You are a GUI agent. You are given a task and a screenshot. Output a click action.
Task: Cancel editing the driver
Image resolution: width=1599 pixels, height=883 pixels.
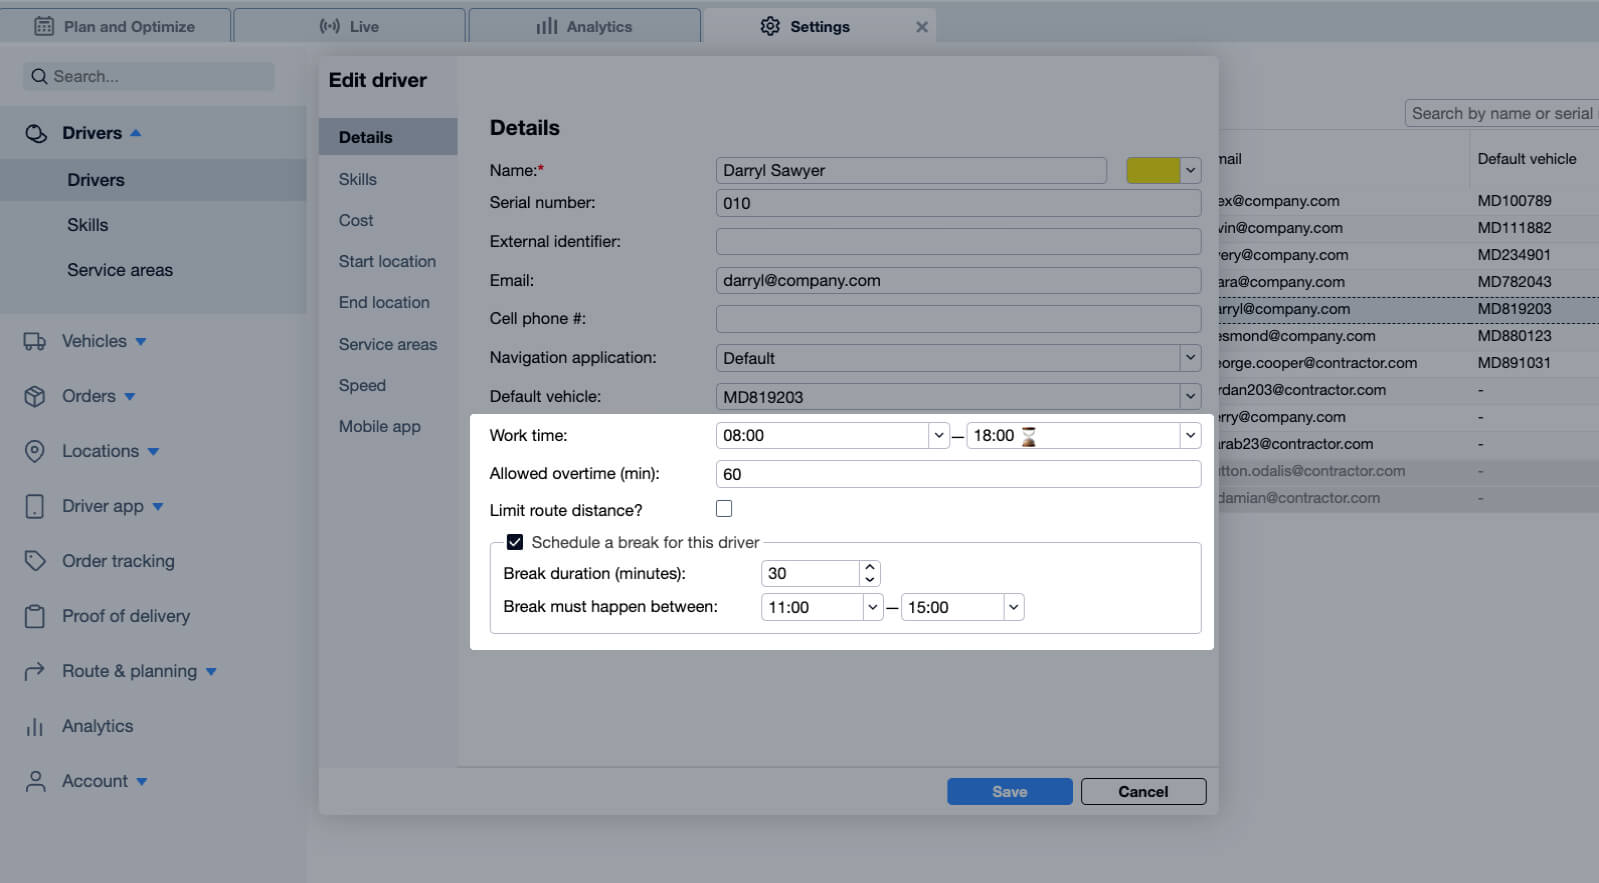[x=1143, y=791]
